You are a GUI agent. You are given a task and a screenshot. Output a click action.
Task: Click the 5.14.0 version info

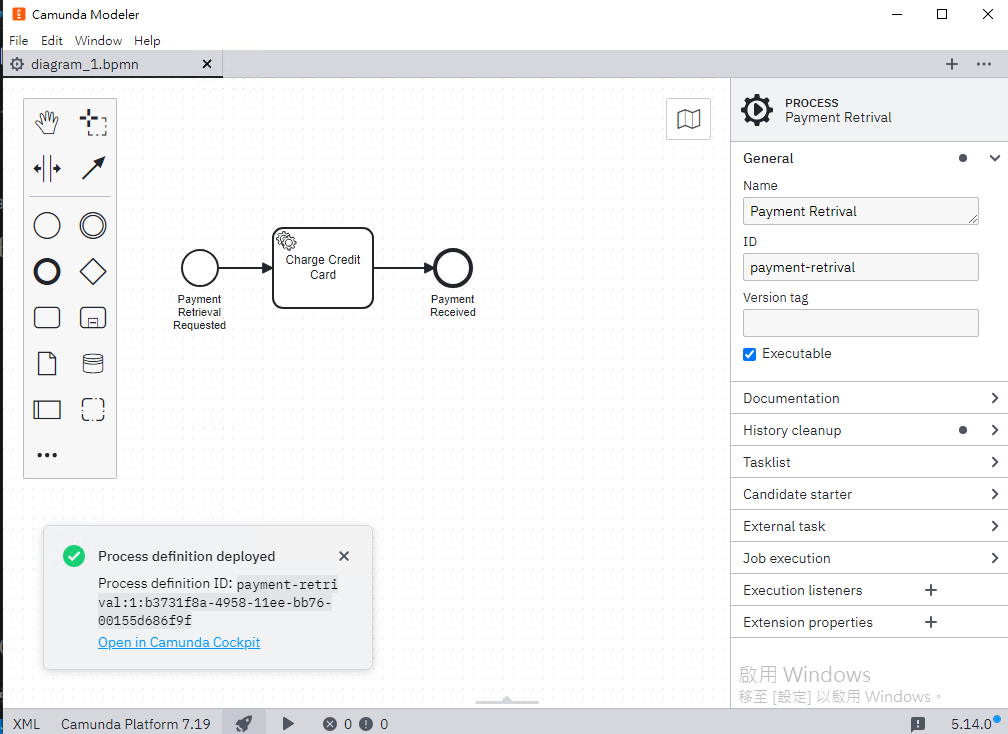point(971,724)
